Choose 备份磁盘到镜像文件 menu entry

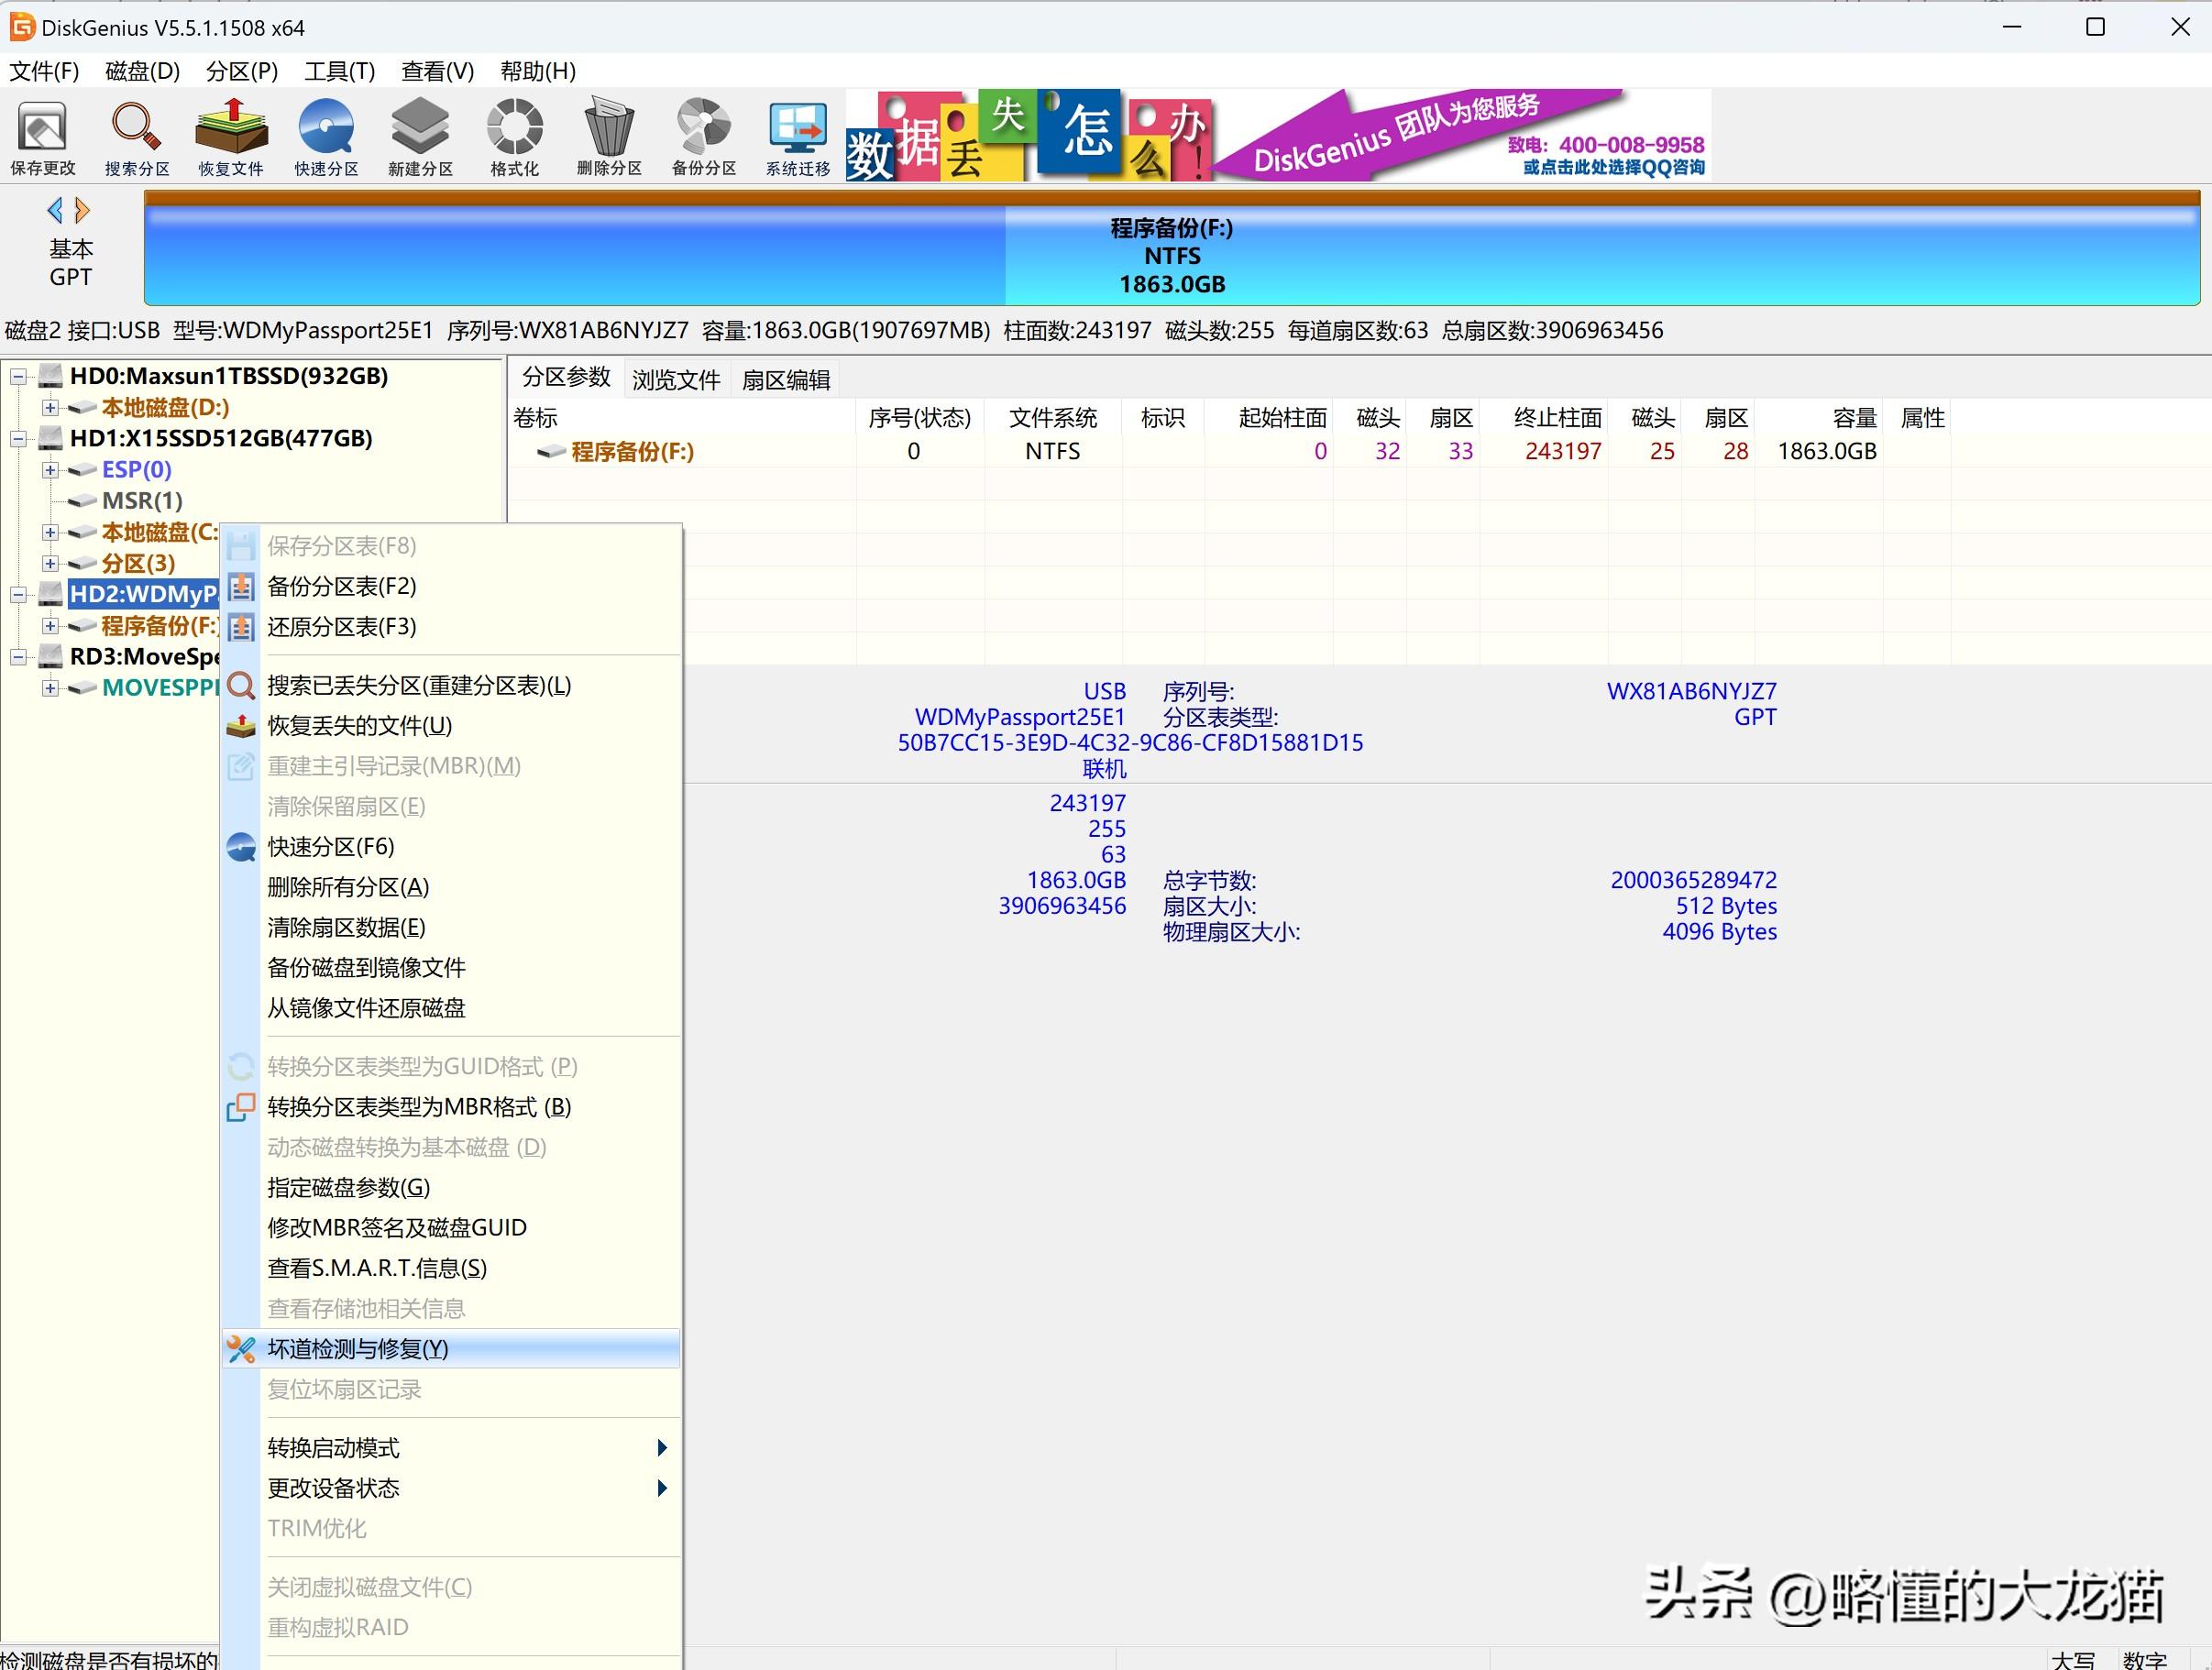tap(451, 968)
